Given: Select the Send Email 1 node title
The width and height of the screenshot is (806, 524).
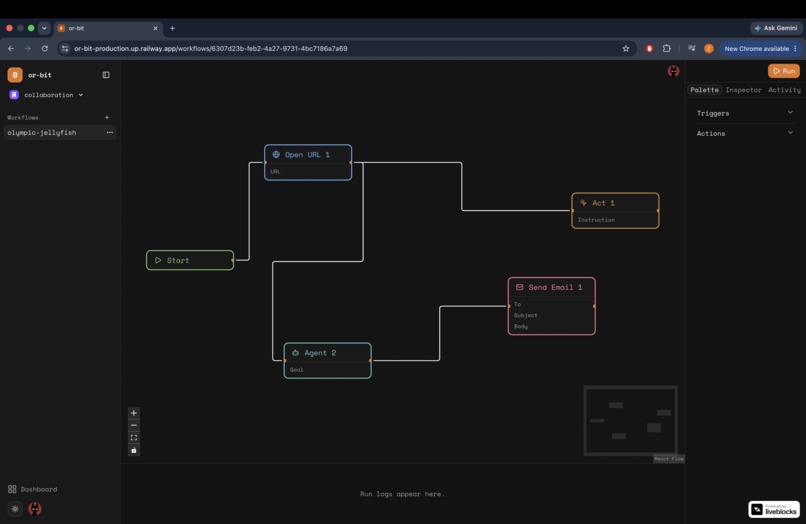Looking at the screenshot, I should pyautogui.click(x=555, y=287).
